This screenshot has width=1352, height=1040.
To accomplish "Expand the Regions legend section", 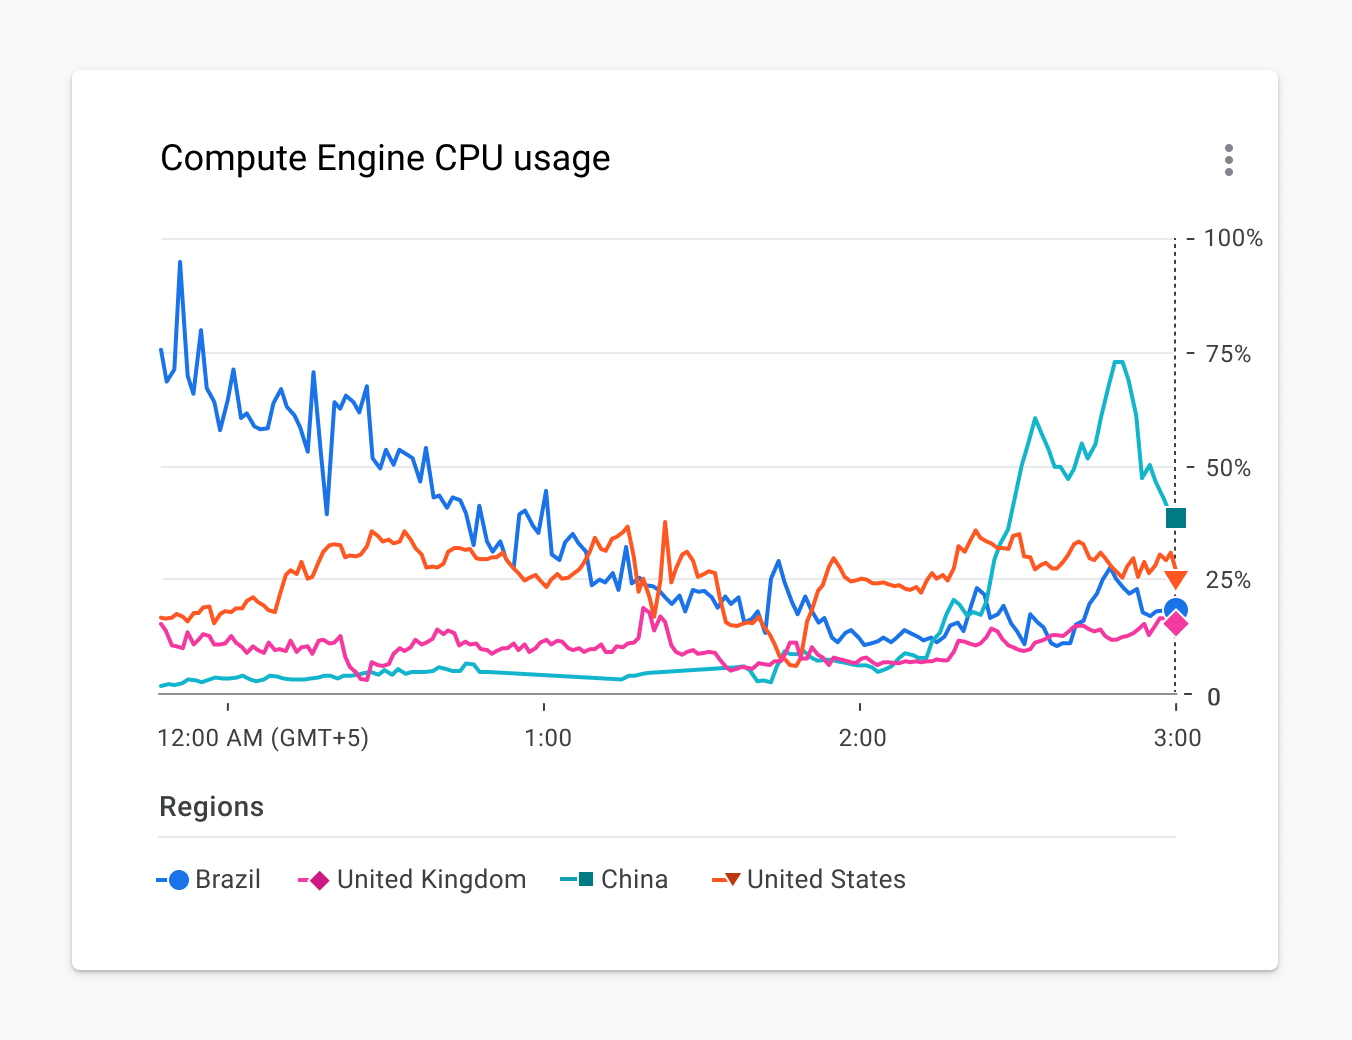I will [x=211, y=807].
